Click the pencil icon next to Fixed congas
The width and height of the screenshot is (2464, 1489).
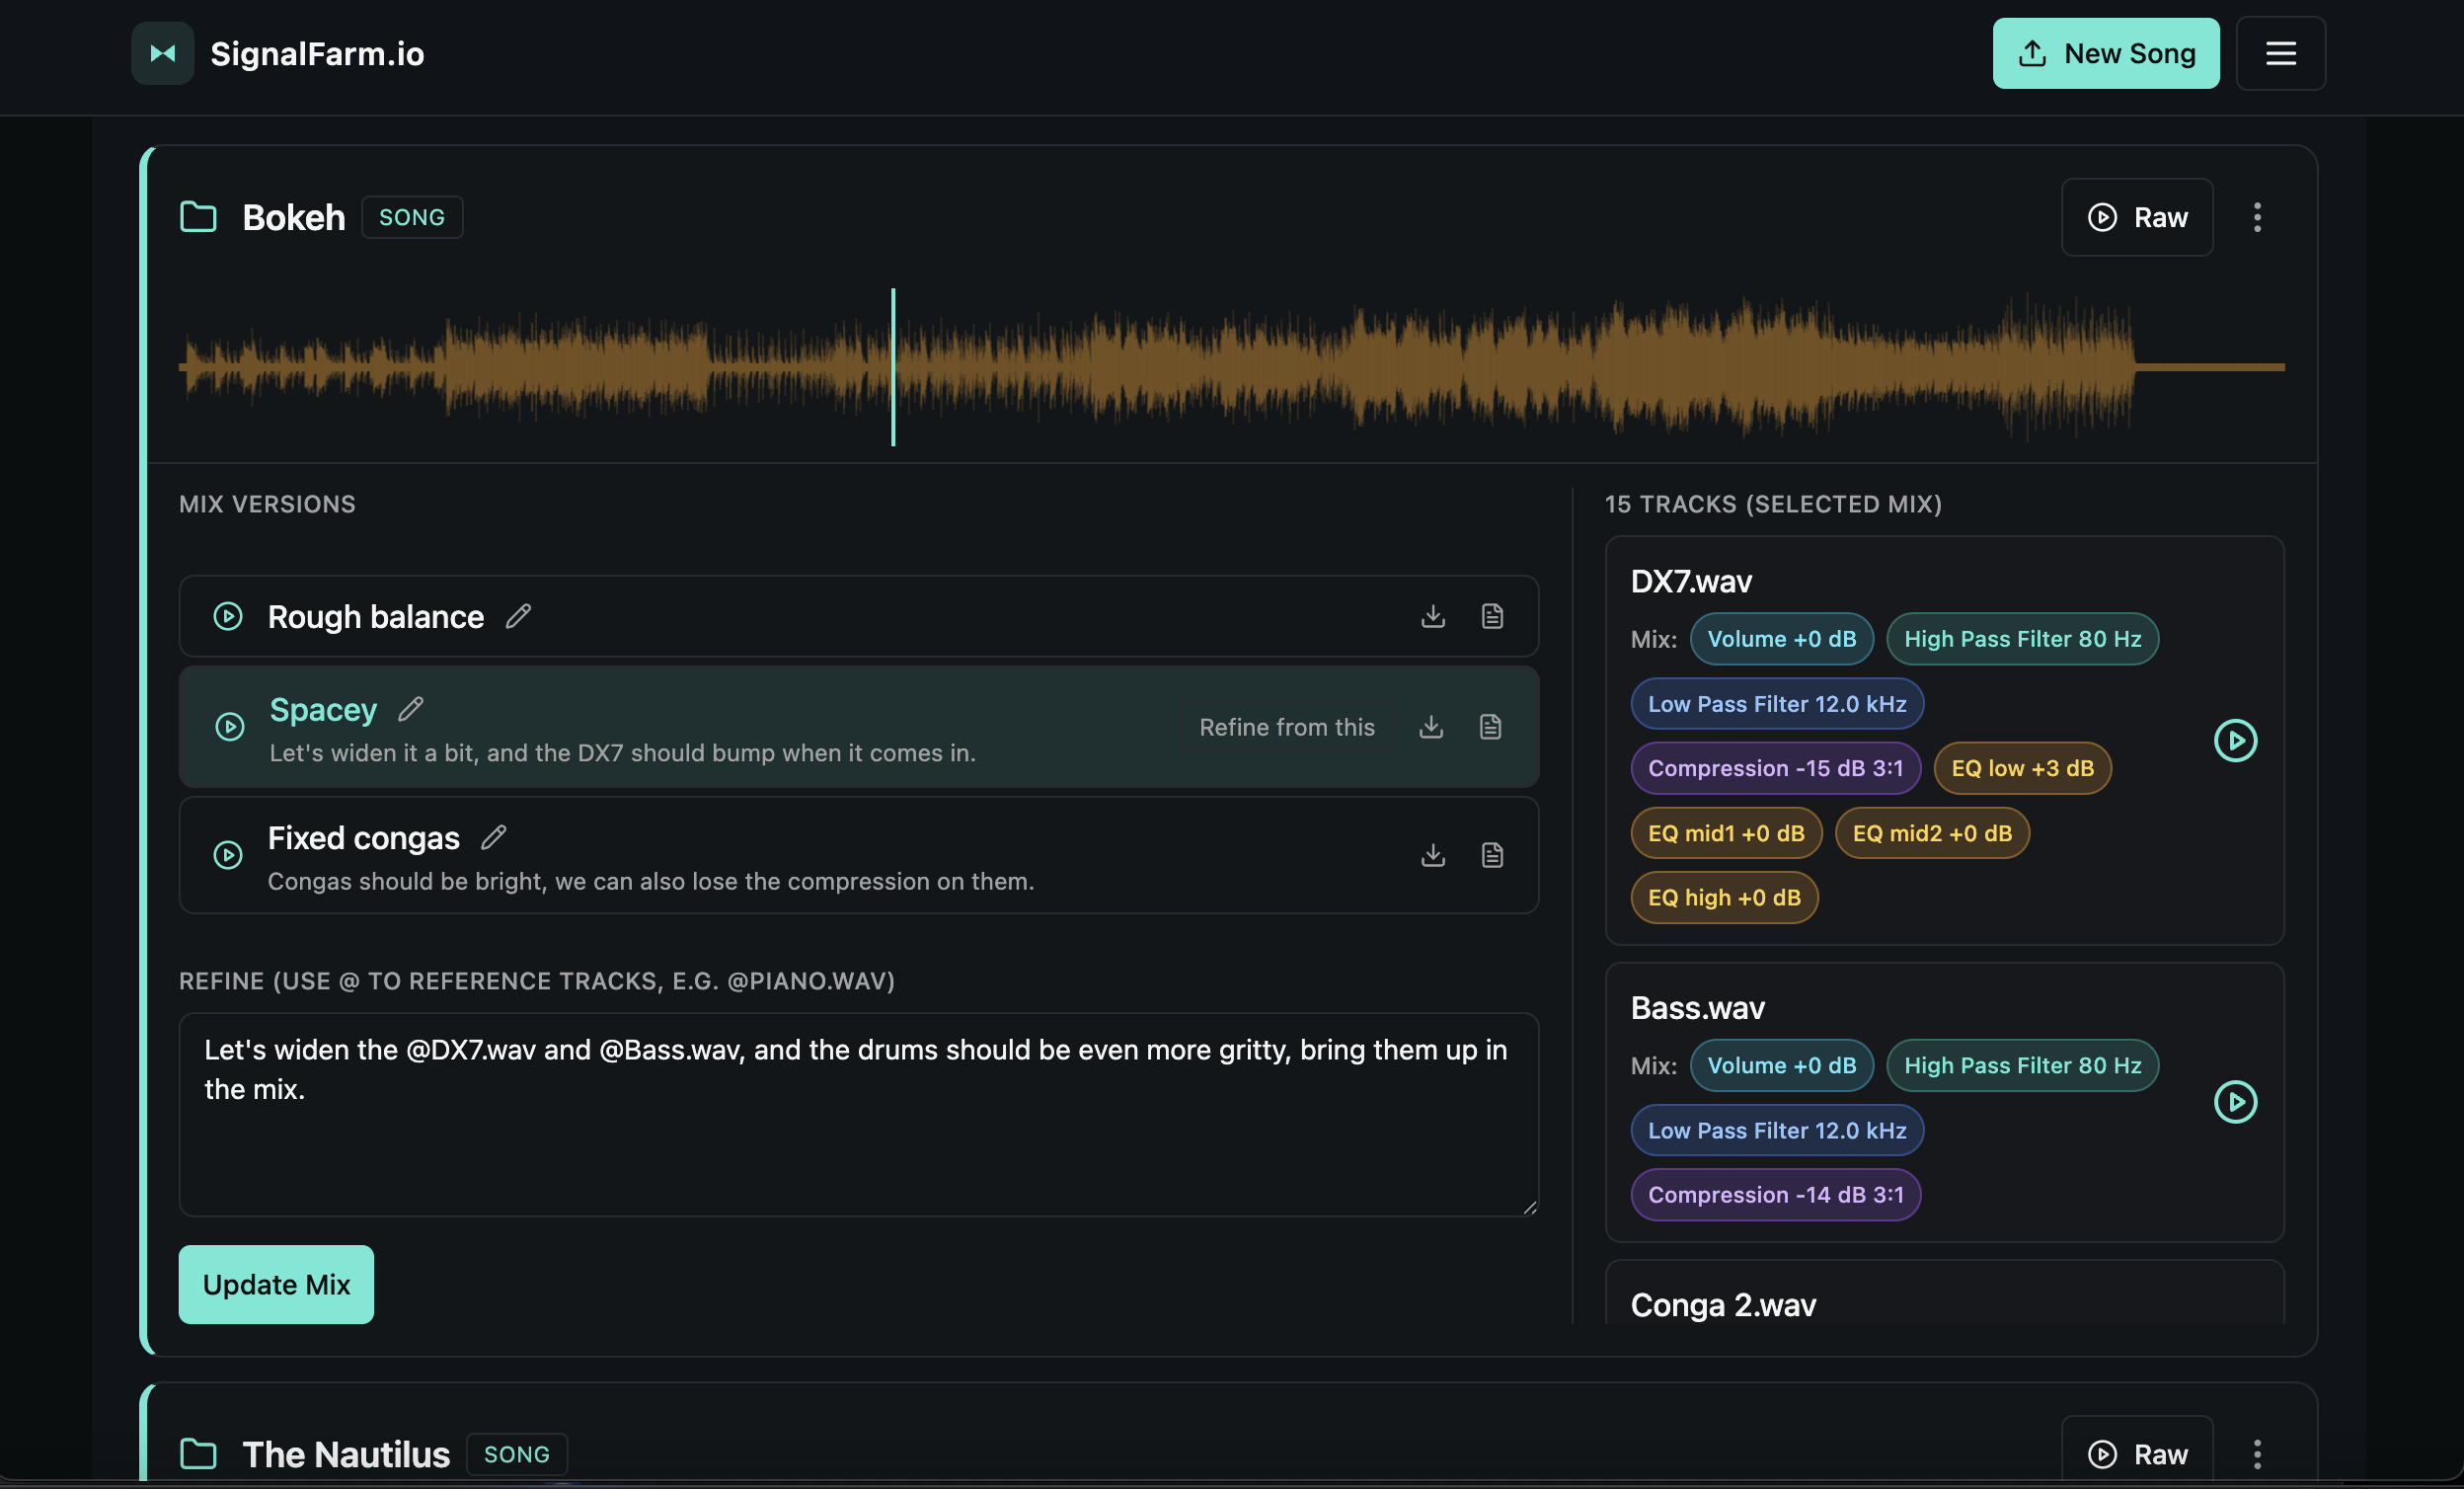coord(494,837)
